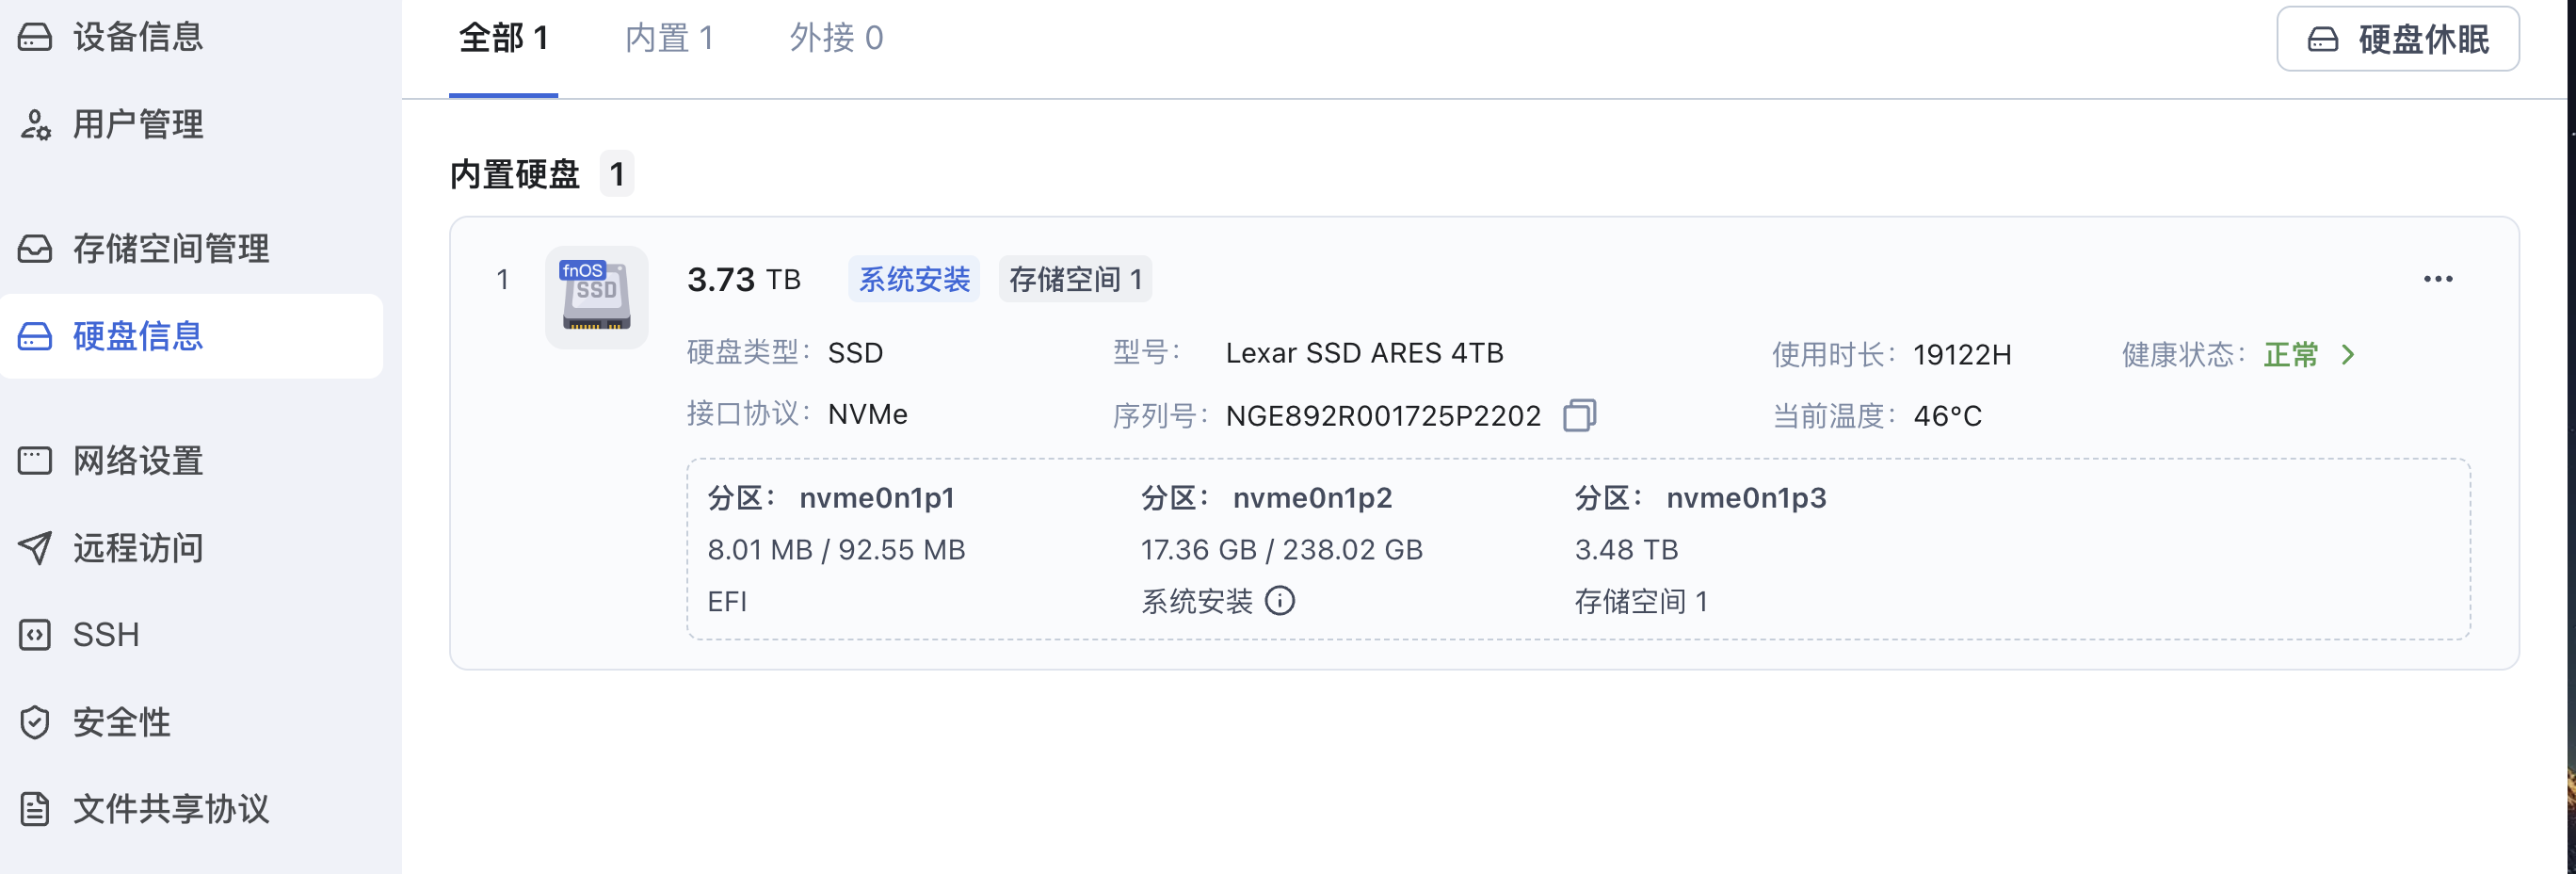
Task: Switch to the 外接 0 tab
Action: 835,39
